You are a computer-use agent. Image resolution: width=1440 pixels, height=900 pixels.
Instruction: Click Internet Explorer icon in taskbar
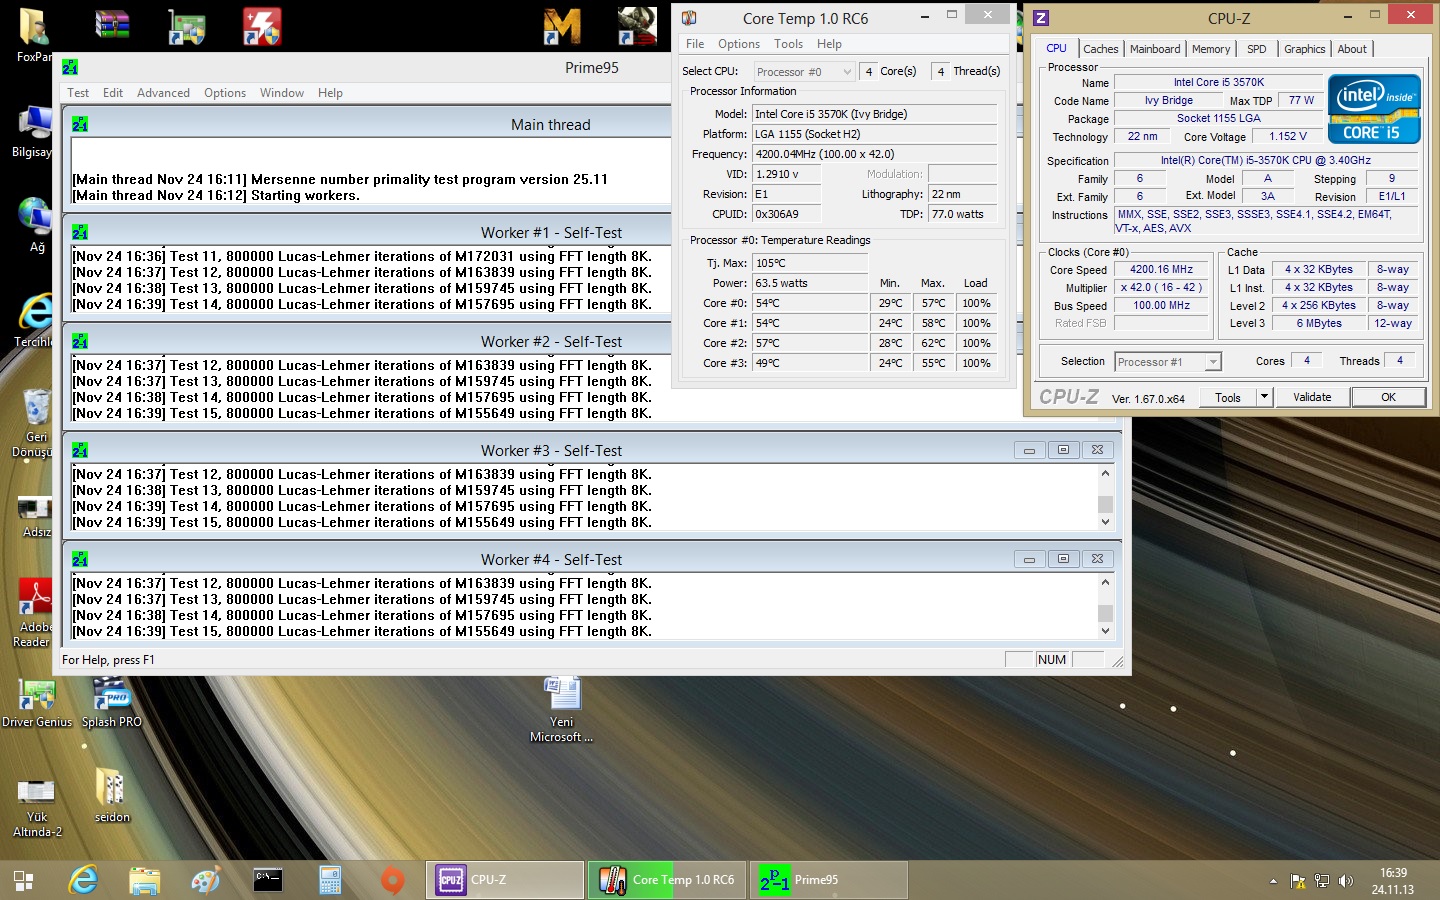click(83, 880)
